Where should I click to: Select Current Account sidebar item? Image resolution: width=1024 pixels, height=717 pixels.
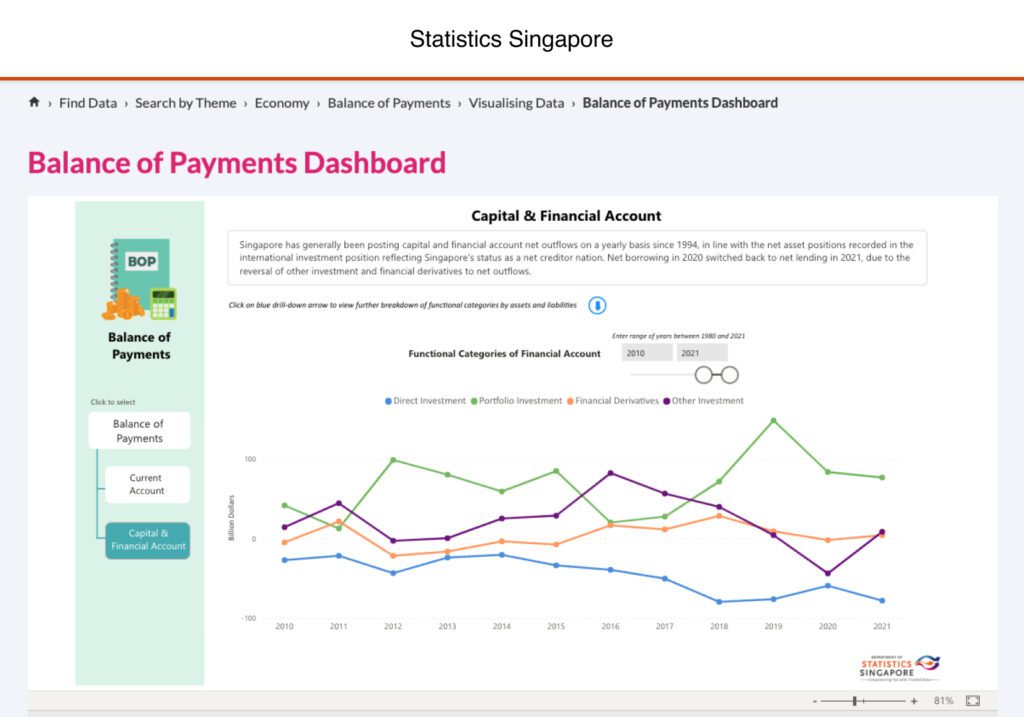point(147,484)
